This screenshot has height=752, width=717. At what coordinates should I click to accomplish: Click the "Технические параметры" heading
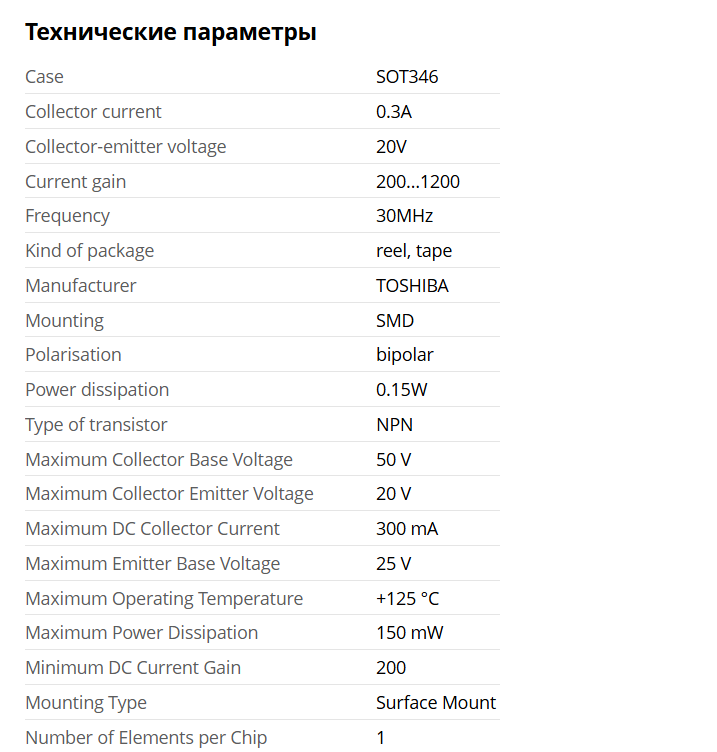click(171, 32)
